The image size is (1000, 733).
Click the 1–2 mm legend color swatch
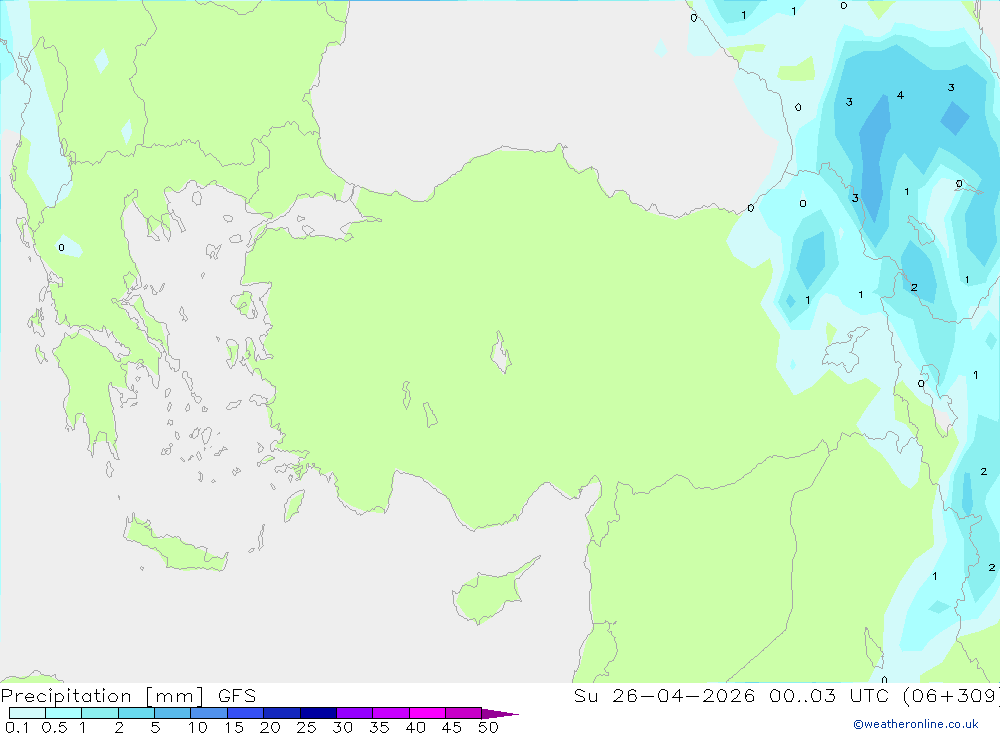[100, 713]
